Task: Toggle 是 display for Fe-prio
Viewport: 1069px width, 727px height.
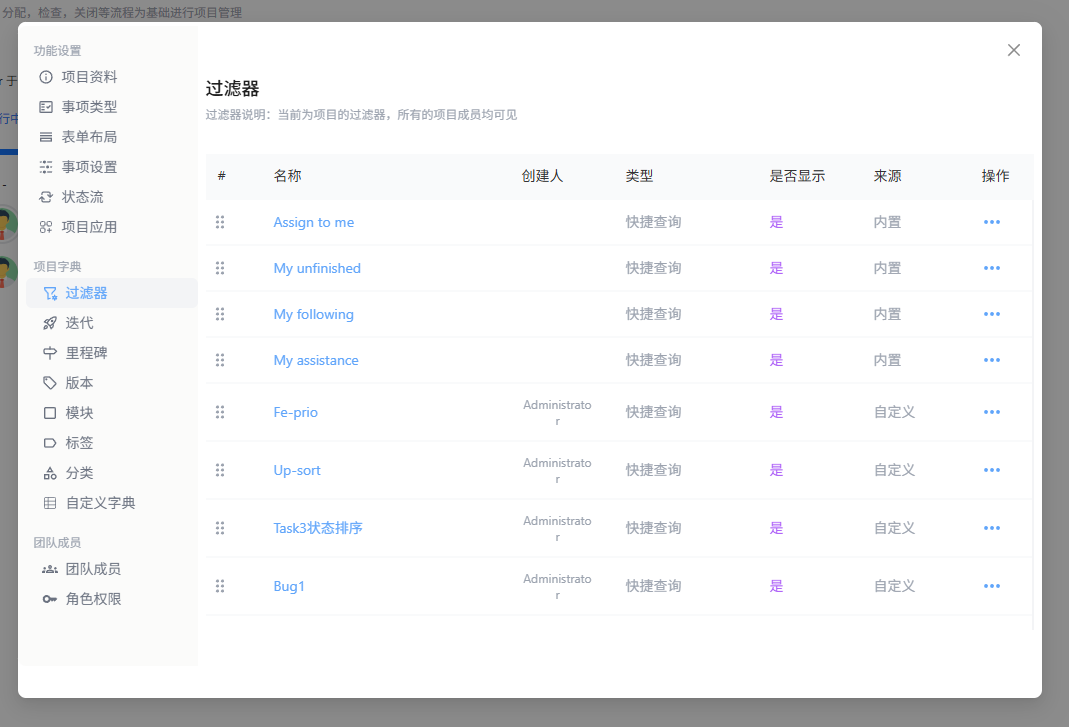Action: pos(777,412)
